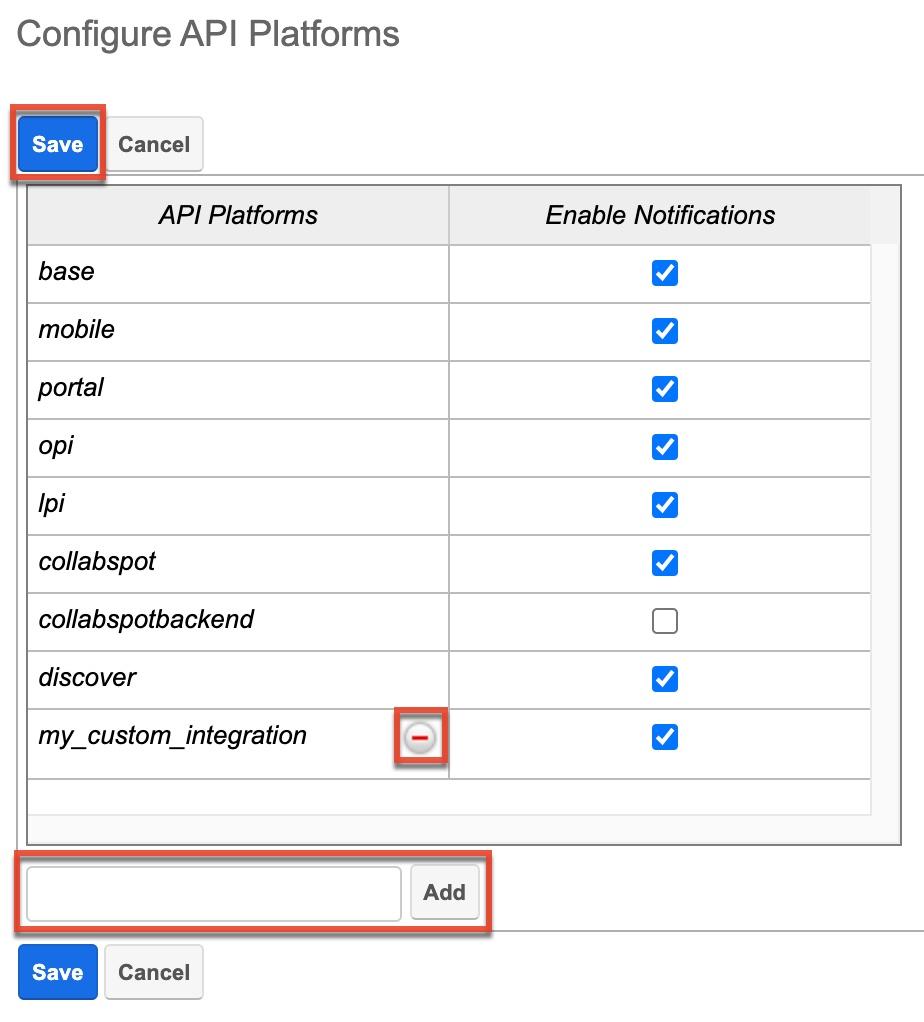
Task: Disable notifications for the base platform
Action: pos(664,273)
